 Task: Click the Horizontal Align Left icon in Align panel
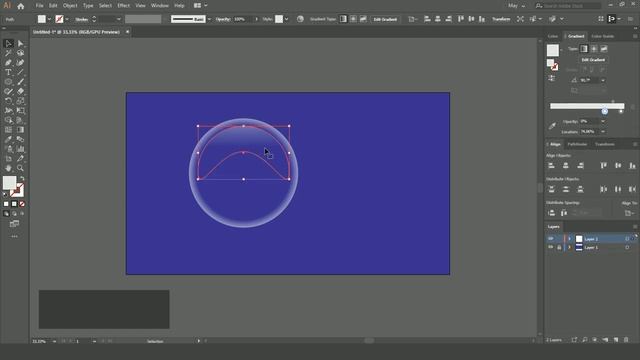pyautogui.click(x=551, y=165)
